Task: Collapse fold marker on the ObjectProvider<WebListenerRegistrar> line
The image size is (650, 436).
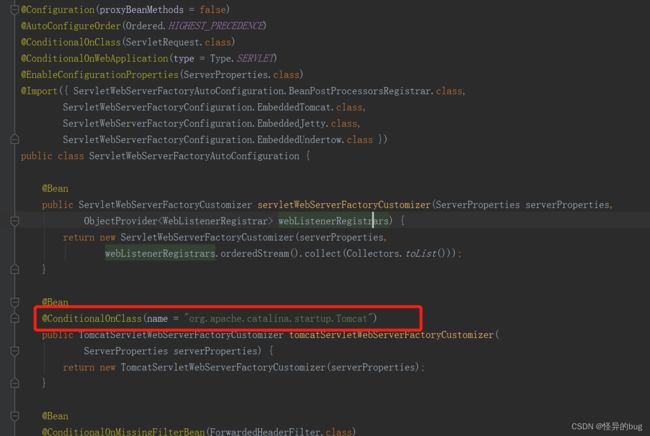Action: coord(14,221)
